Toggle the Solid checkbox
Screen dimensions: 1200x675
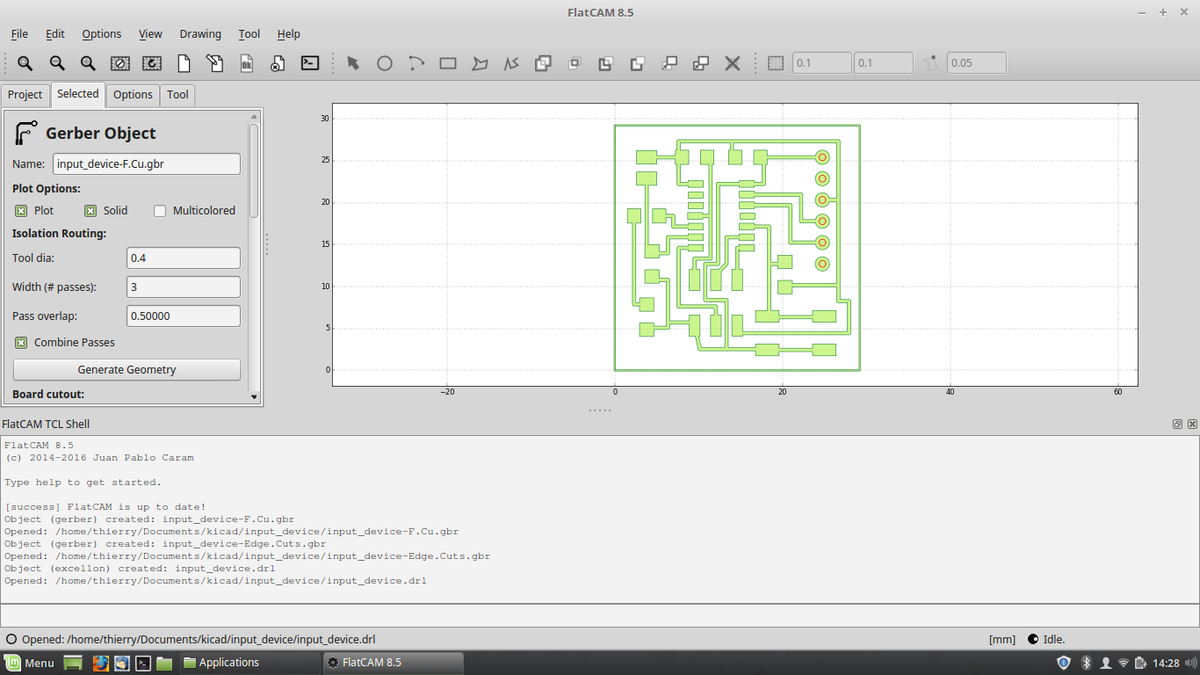(x=90, y=211)
